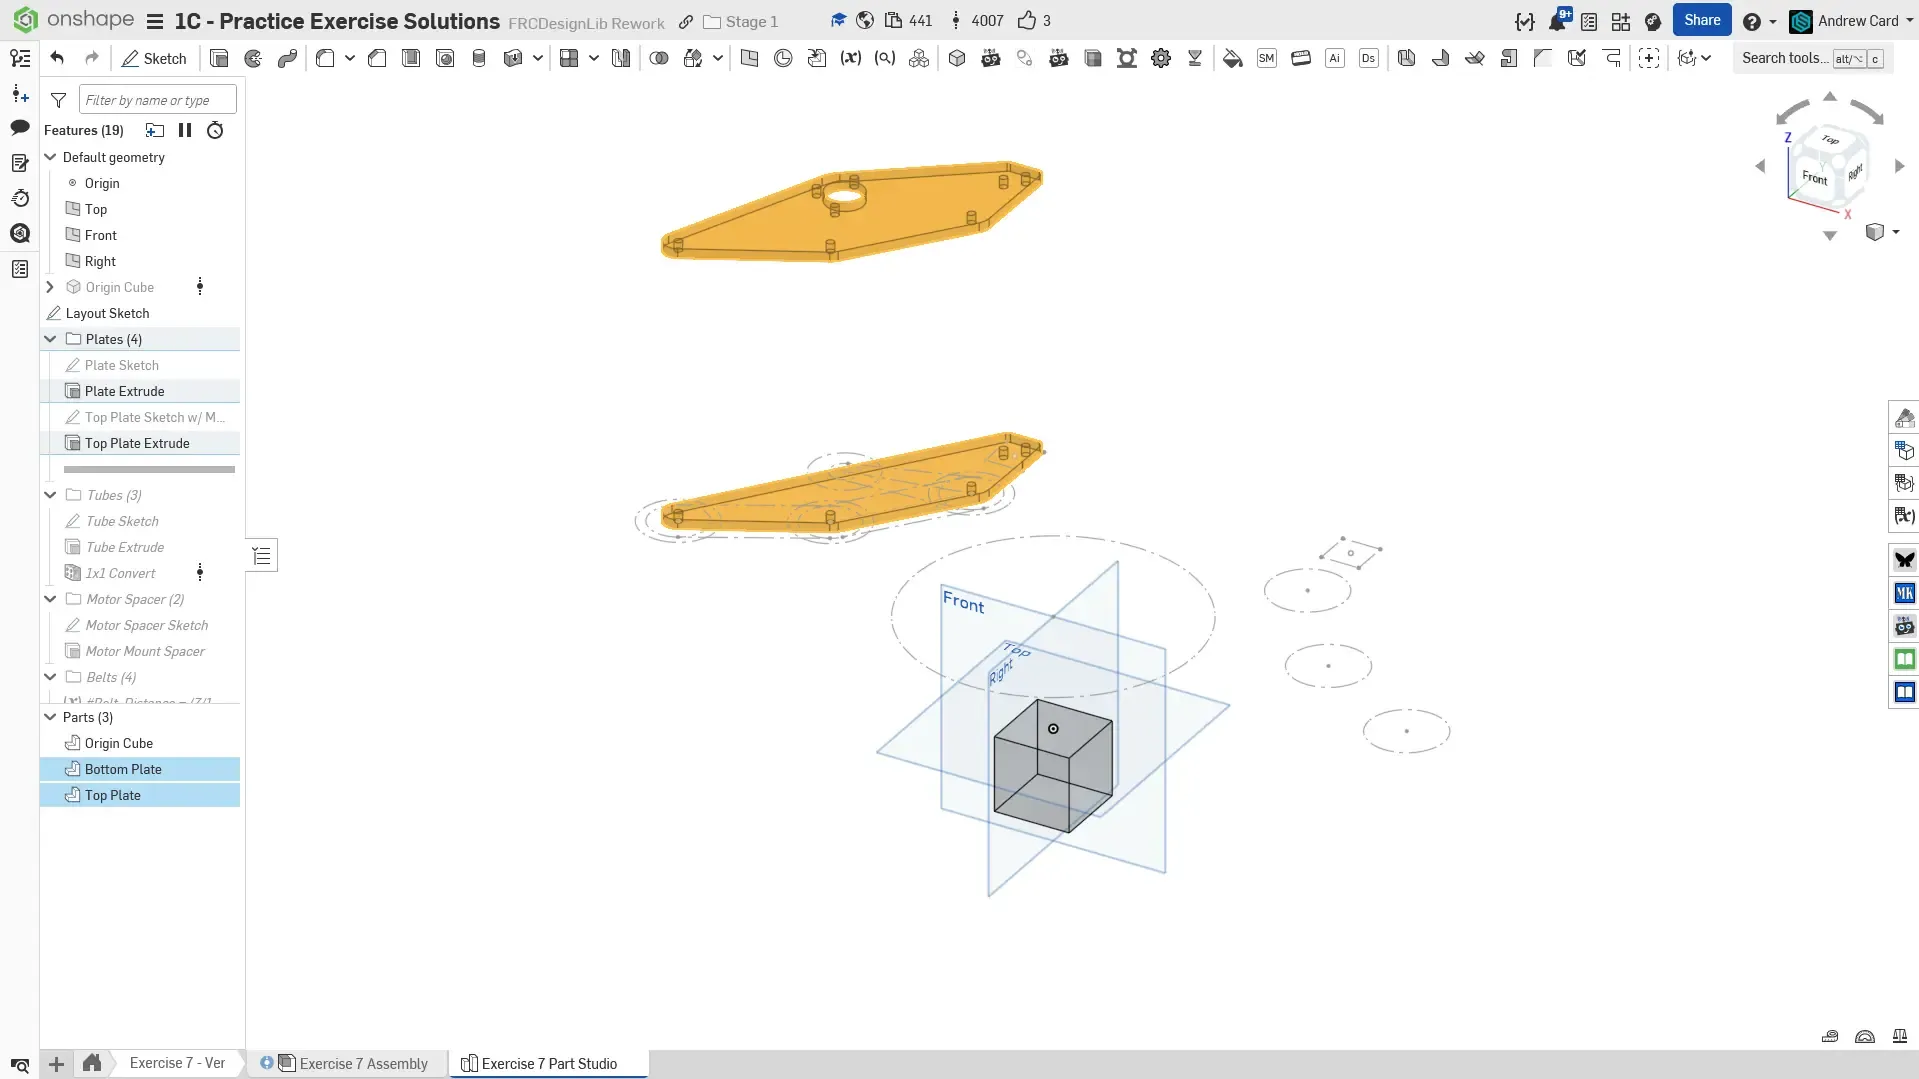Viewport: 1919px width, 1079px height.
Task: Click the Variable (x) tool icon
Action: [850, 59]
